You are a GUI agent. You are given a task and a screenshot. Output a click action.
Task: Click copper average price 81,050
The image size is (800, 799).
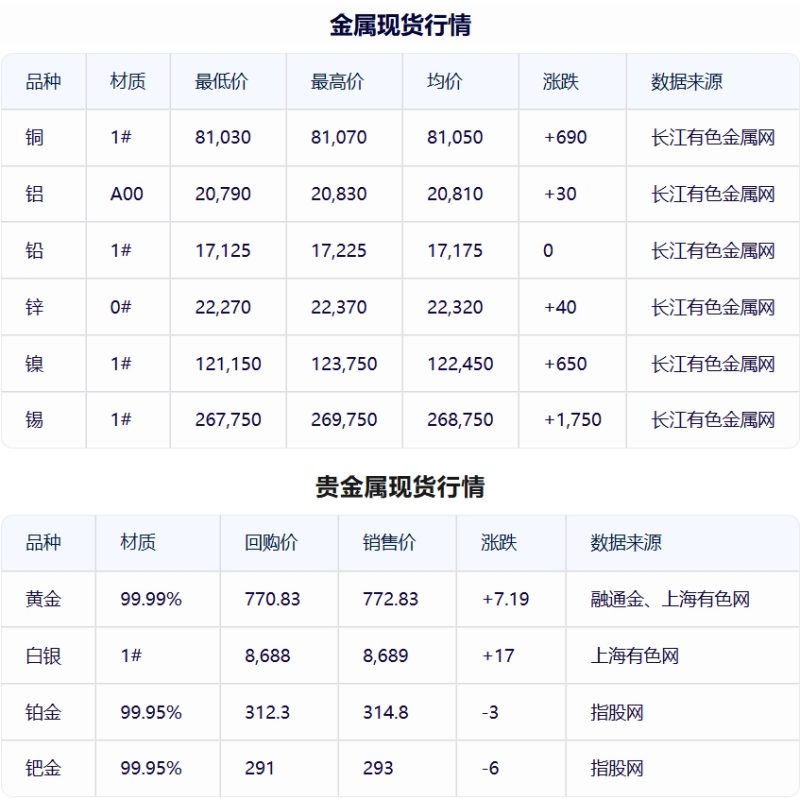pos(455,137)
